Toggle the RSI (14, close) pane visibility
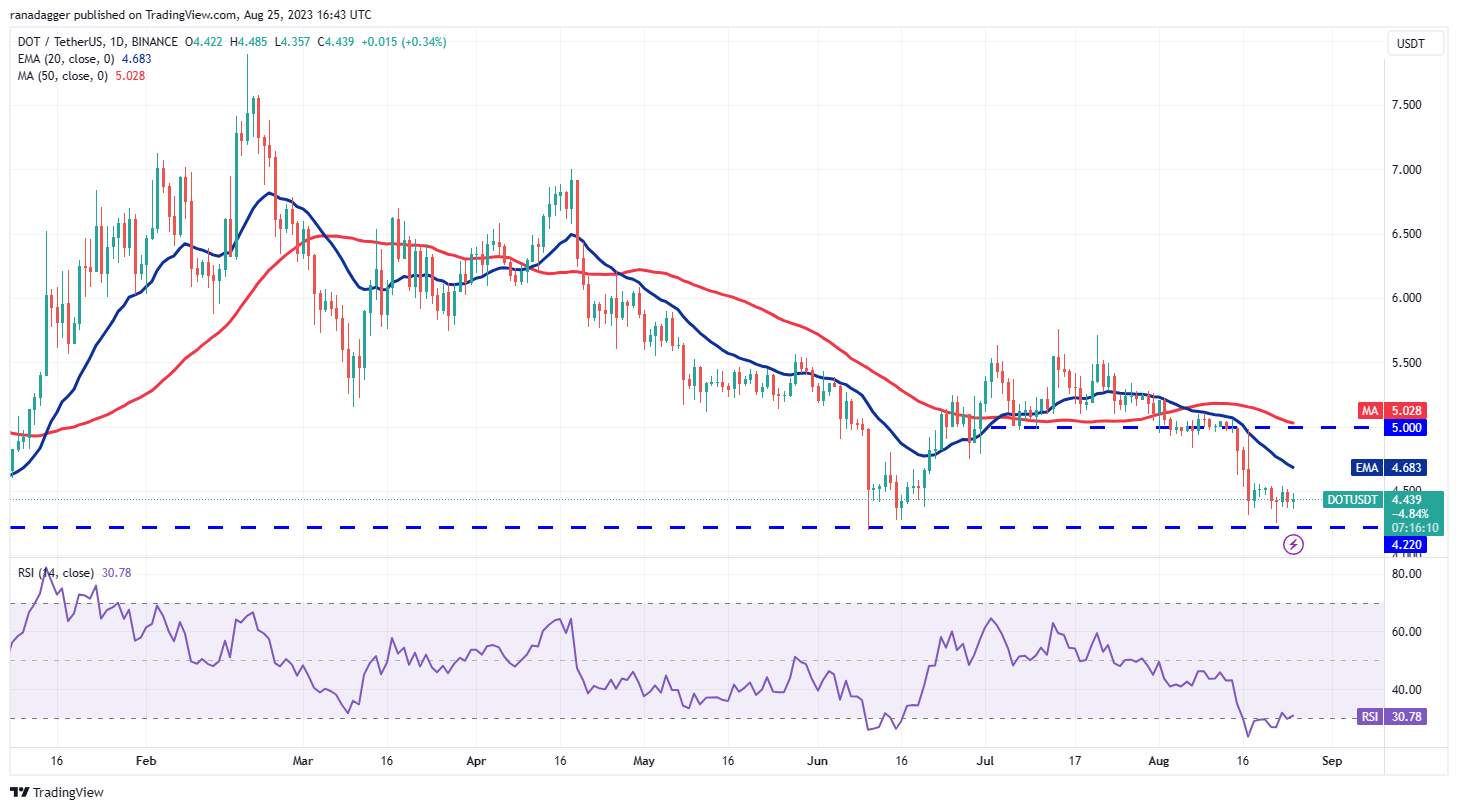The height and width of the screenshot is (810, 1458). click(55, 571)
